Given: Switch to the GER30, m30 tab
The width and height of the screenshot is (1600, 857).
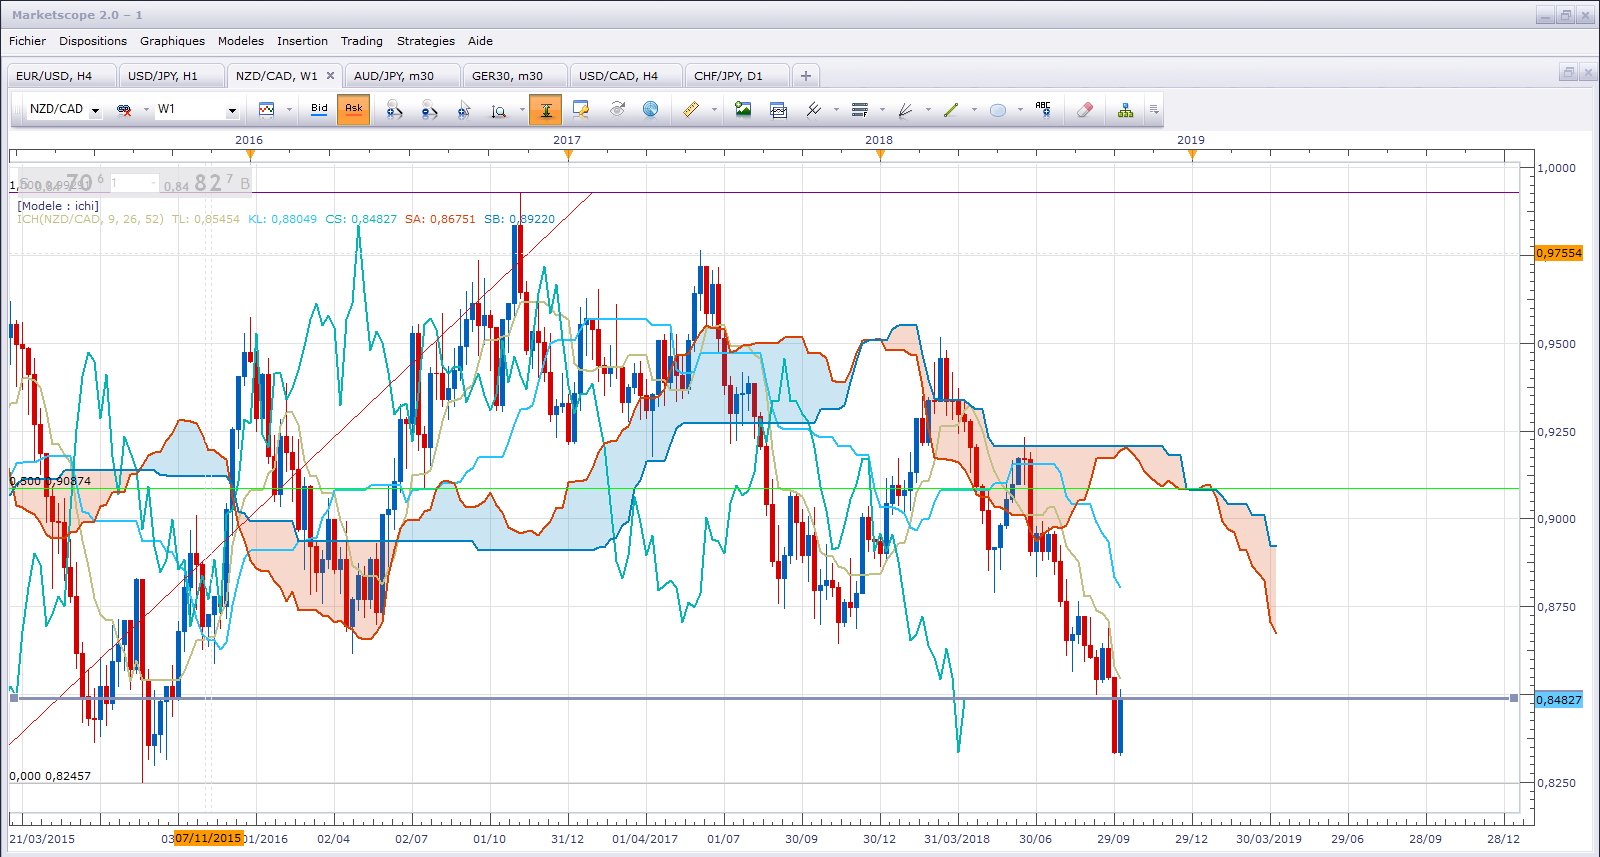Looking at the screenshot, I should [507, 76].
